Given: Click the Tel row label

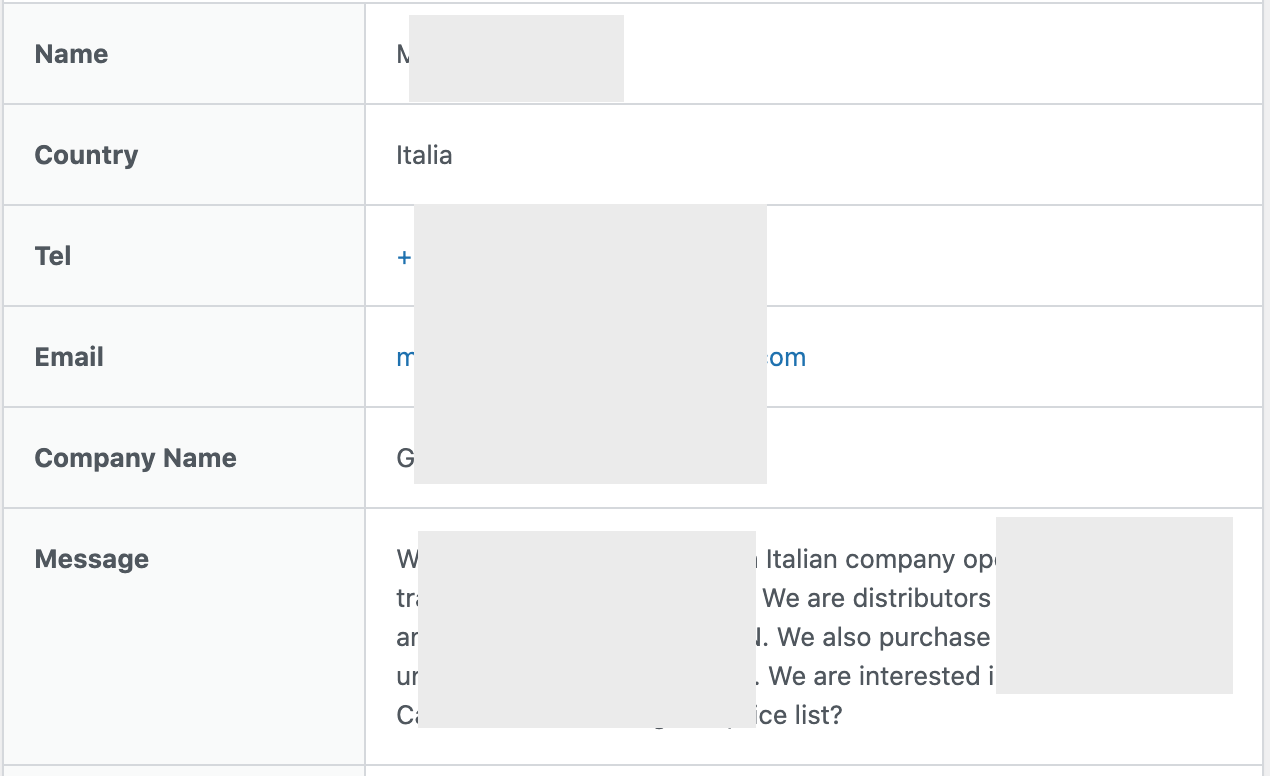Looking at the screenshot, I should coord(53,256).
